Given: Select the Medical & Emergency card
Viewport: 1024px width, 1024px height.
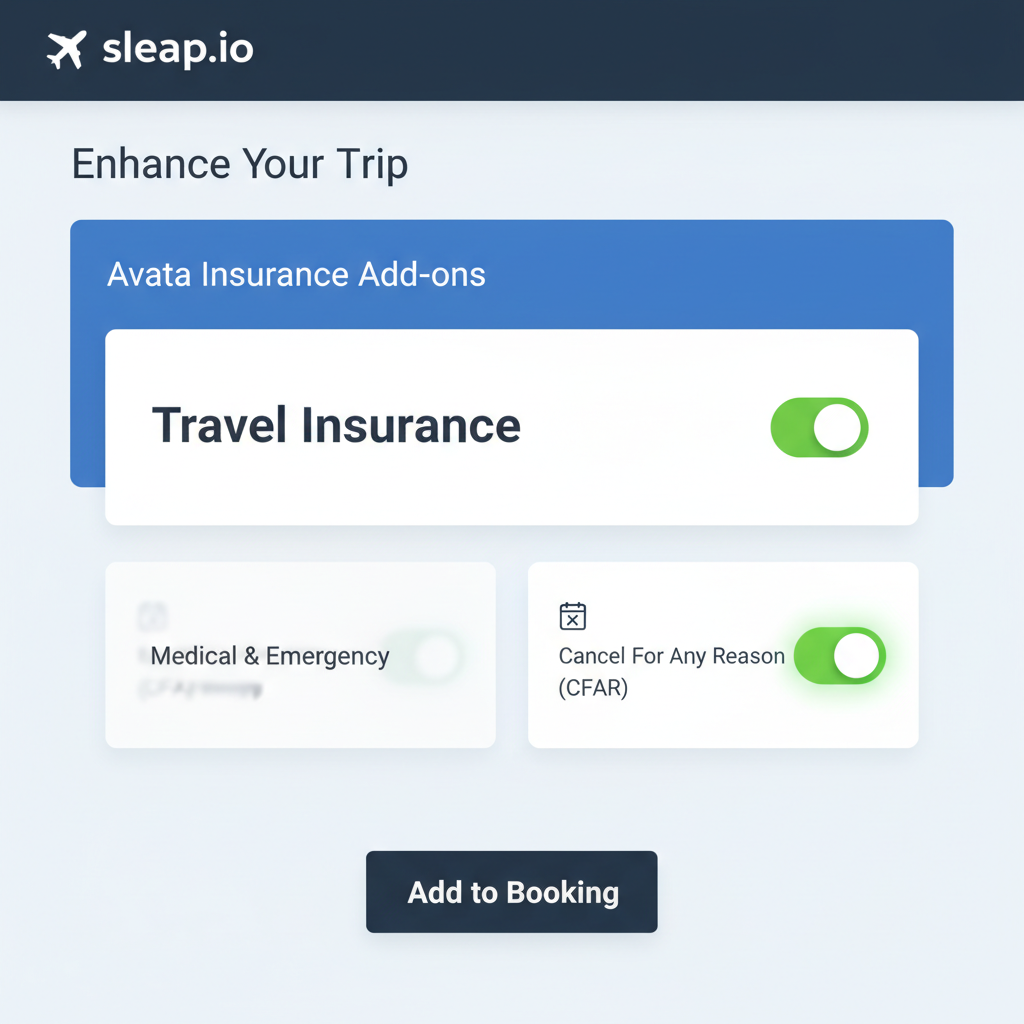Looking at the screenshot, I should tap(300, 655).
